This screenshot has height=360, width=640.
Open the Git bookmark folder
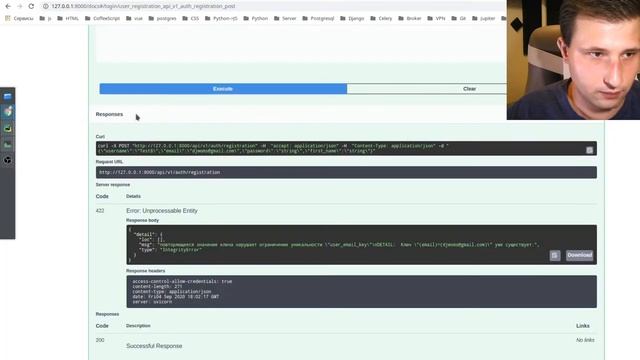[458, 18]
